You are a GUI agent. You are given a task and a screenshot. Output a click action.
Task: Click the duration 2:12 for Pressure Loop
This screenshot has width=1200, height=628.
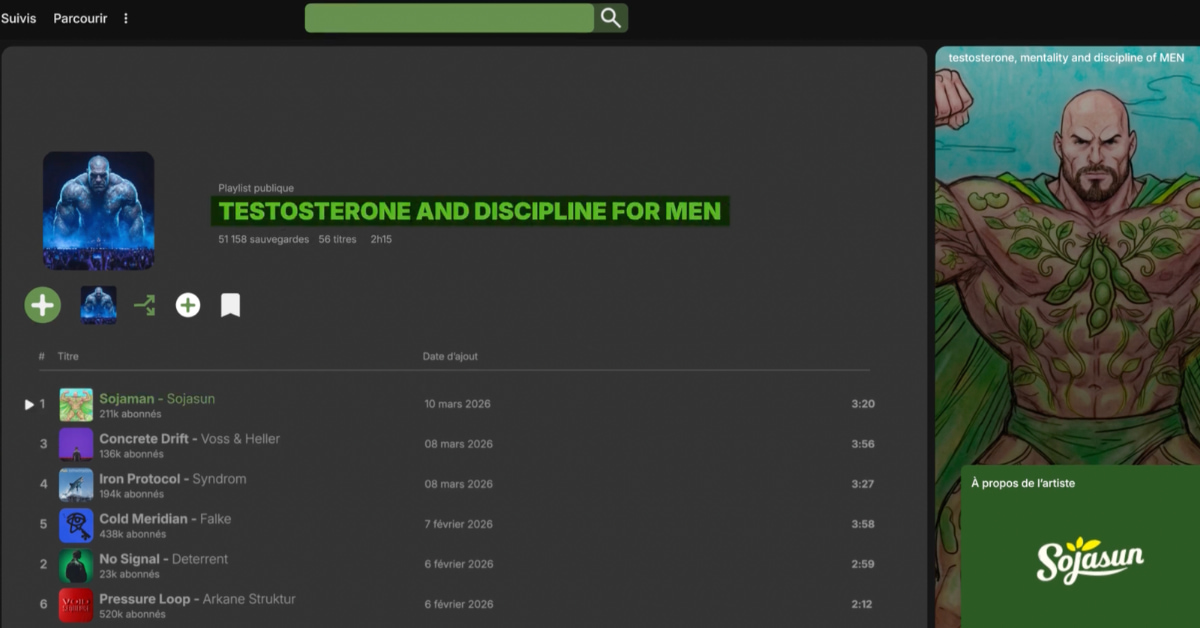point(863,604)
